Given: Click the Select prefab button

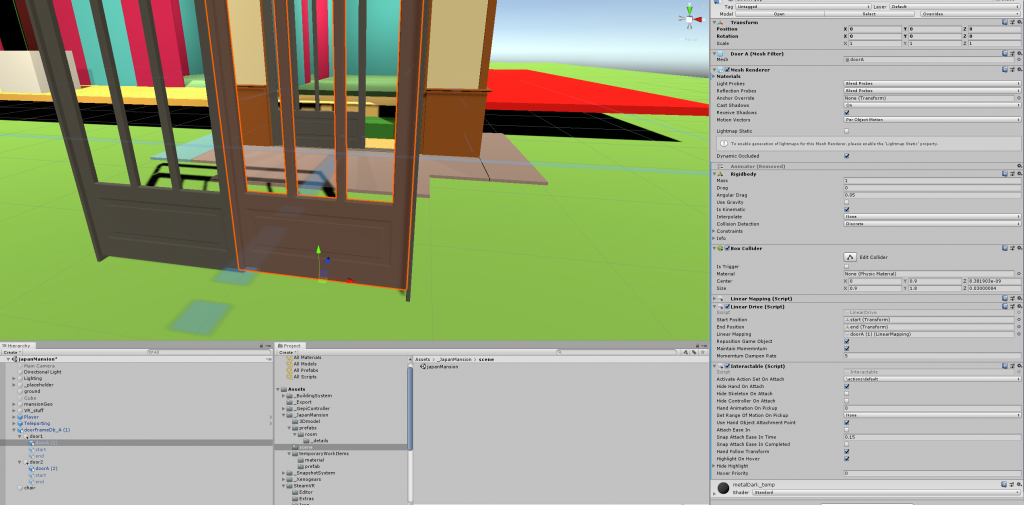Looking at the screenshot, I should coord(869,14).
